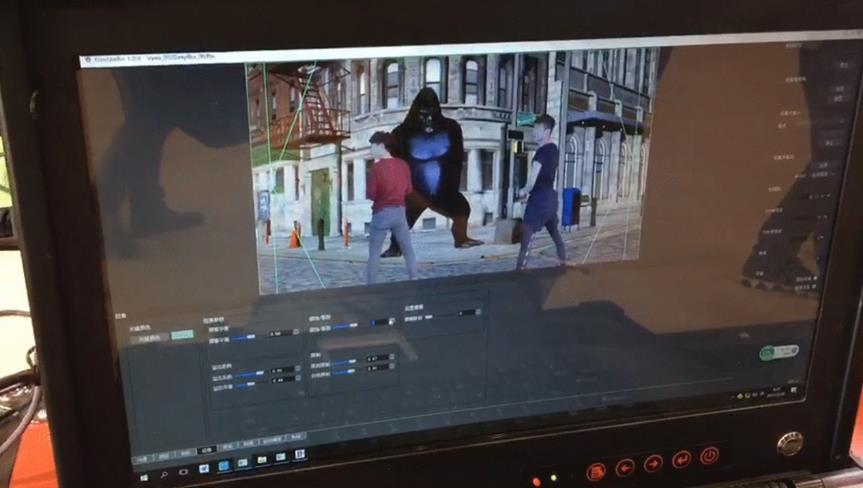Image resolution: width=863 pixels, height=488 pixels.
Task: Click the system tray clock
Action: 776,392
